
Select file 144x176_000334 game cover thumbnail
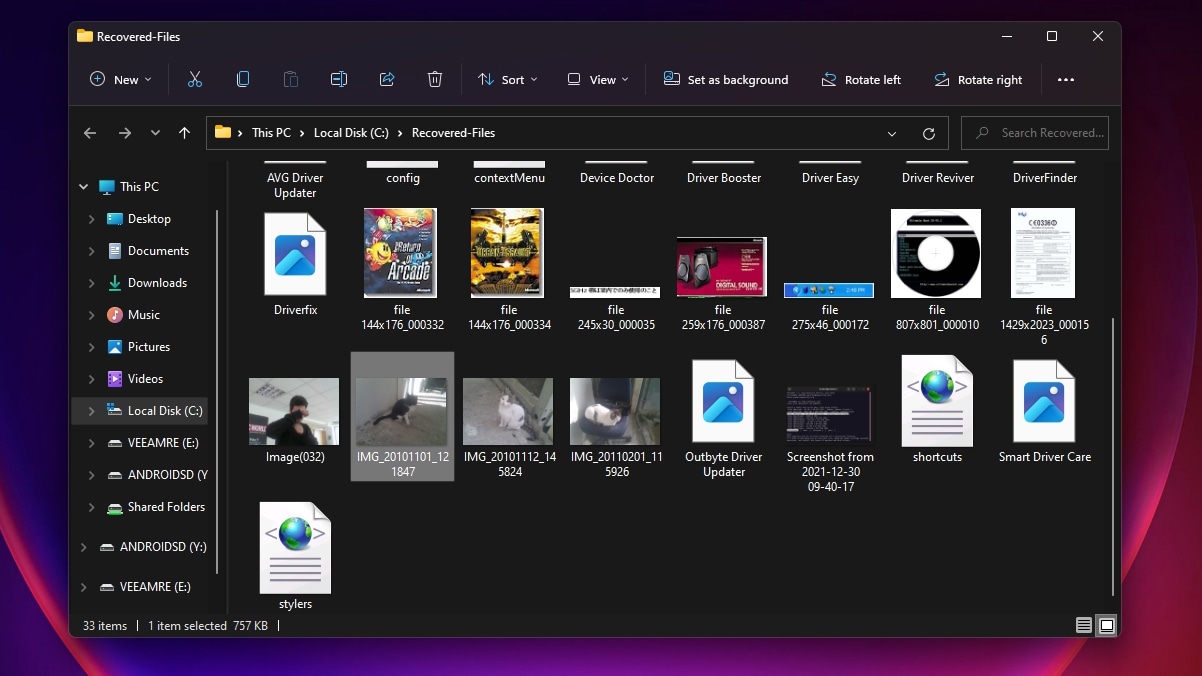507,253
